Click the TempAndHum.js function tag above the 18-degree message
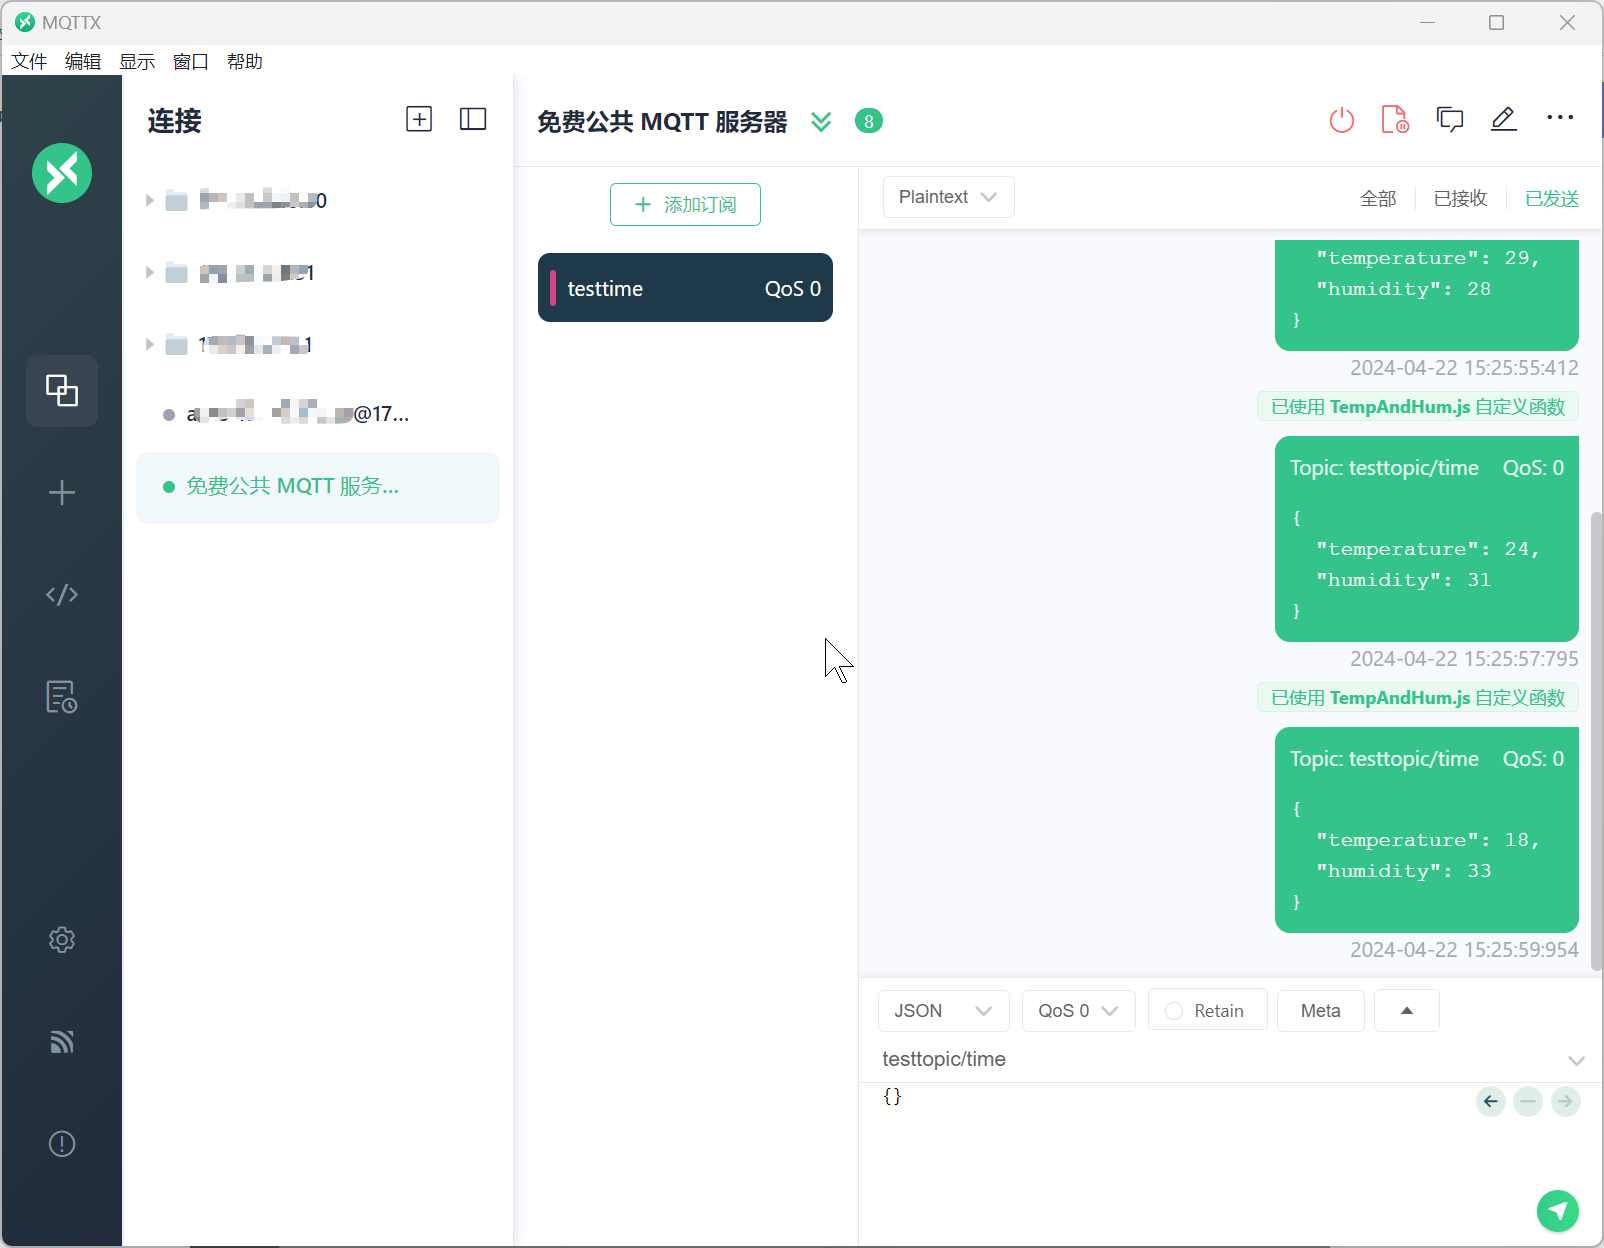 coord(1418,698)
